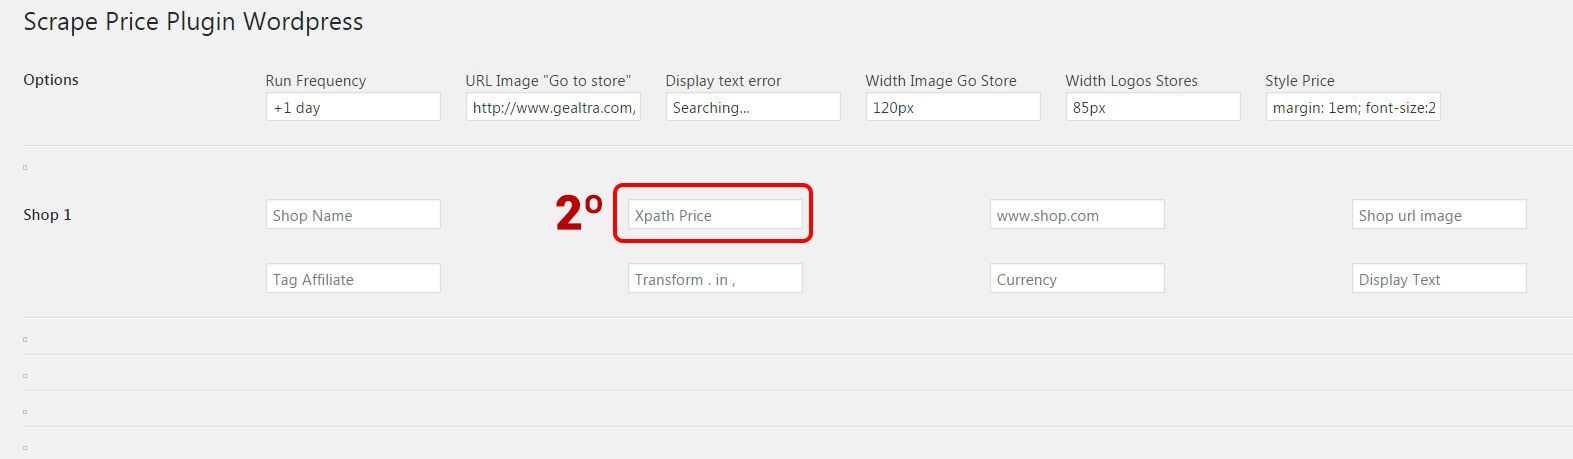Click the www.shop.com URL field
The image size is (1573, 459).
1077,215
